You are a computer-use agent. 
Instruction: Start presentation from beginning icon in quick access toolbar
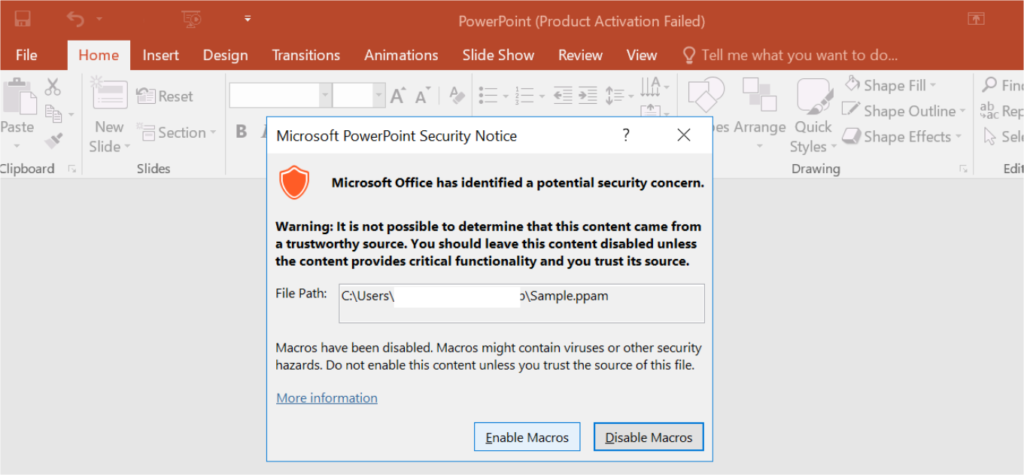tap(190, 20)
